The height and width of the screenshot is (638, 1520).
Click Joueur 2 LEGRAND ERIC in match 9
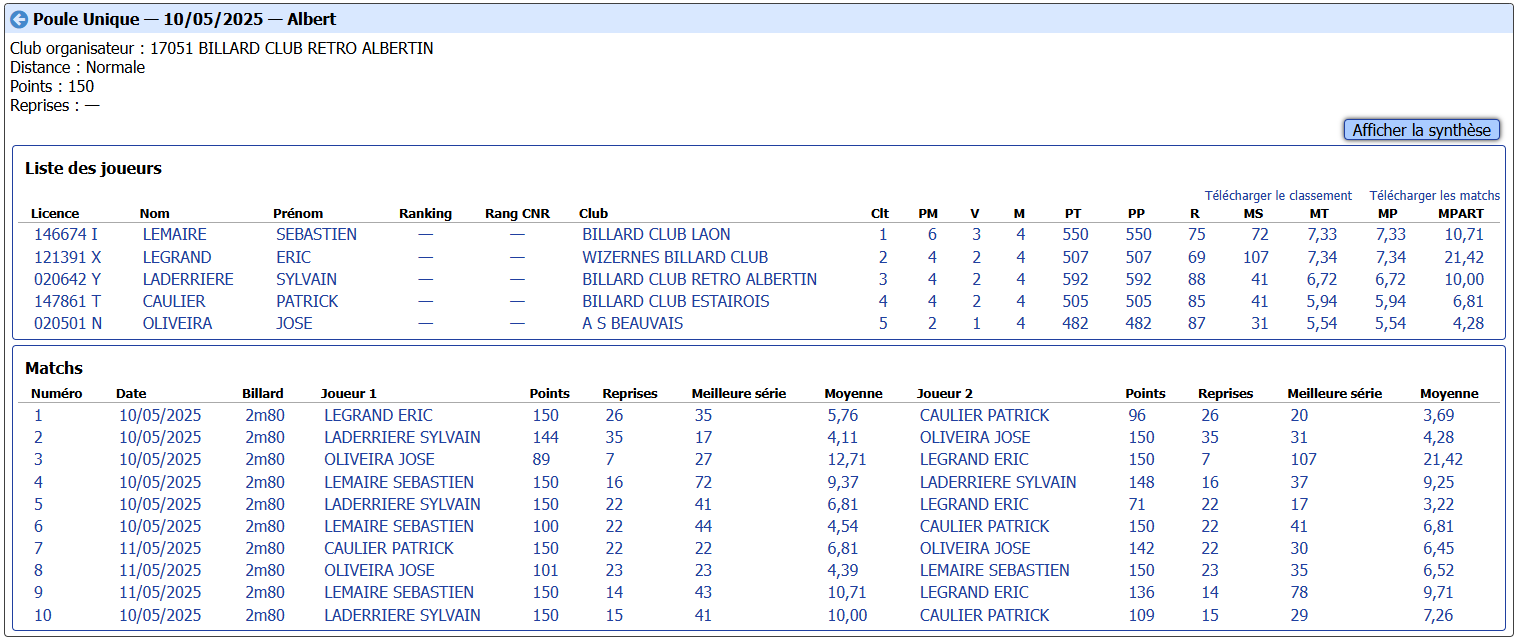point(974,592)
